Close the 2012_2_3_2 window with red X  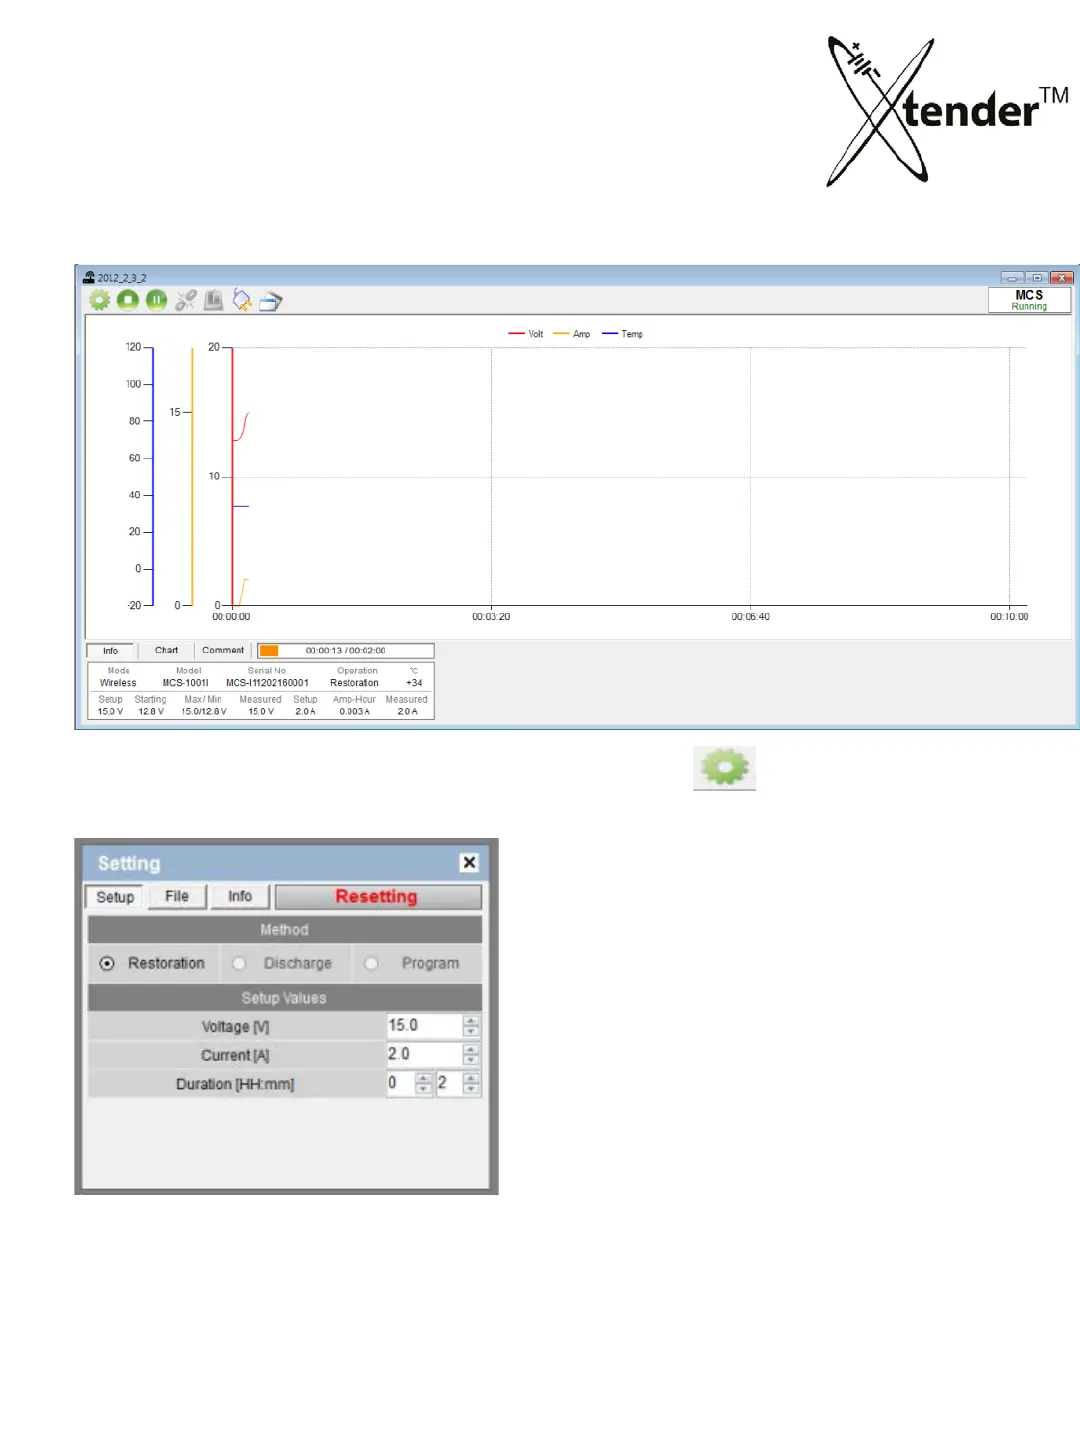[1062, 278]
